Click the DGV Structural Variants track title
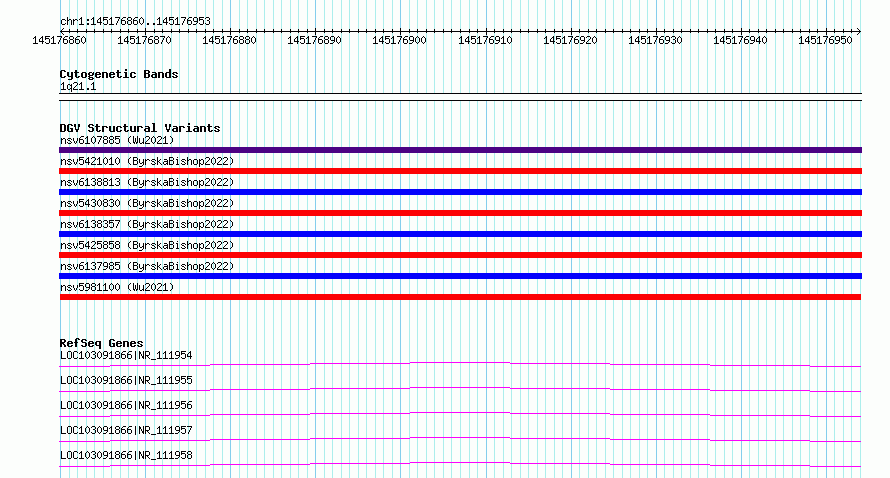 [x=140, y=128]
